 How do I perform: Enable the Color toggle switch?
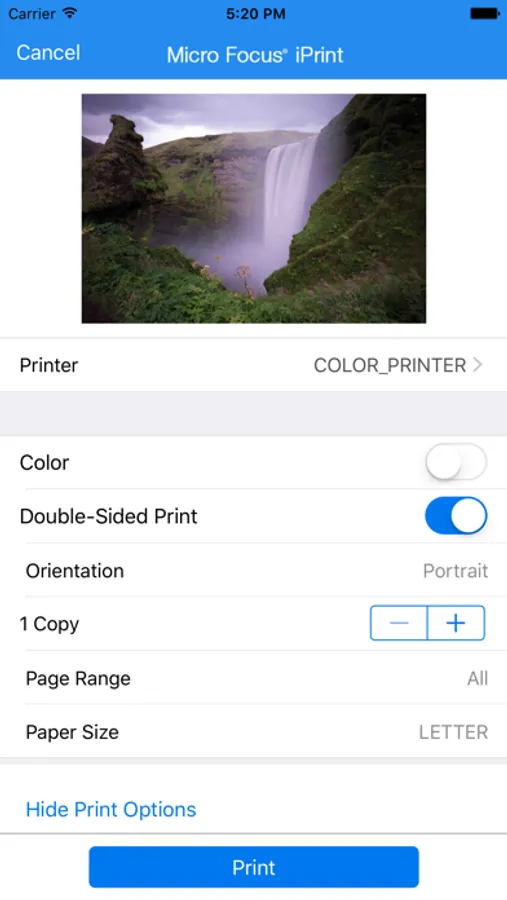tap(456, 462)
